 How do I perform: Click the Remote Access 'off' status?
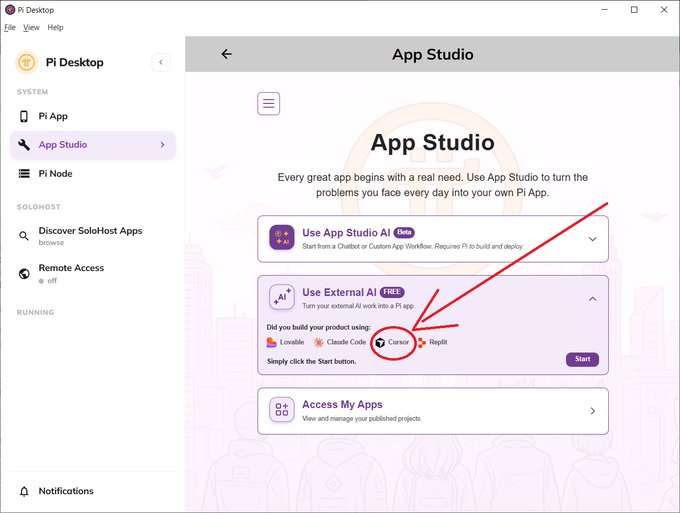coord(52,281)
